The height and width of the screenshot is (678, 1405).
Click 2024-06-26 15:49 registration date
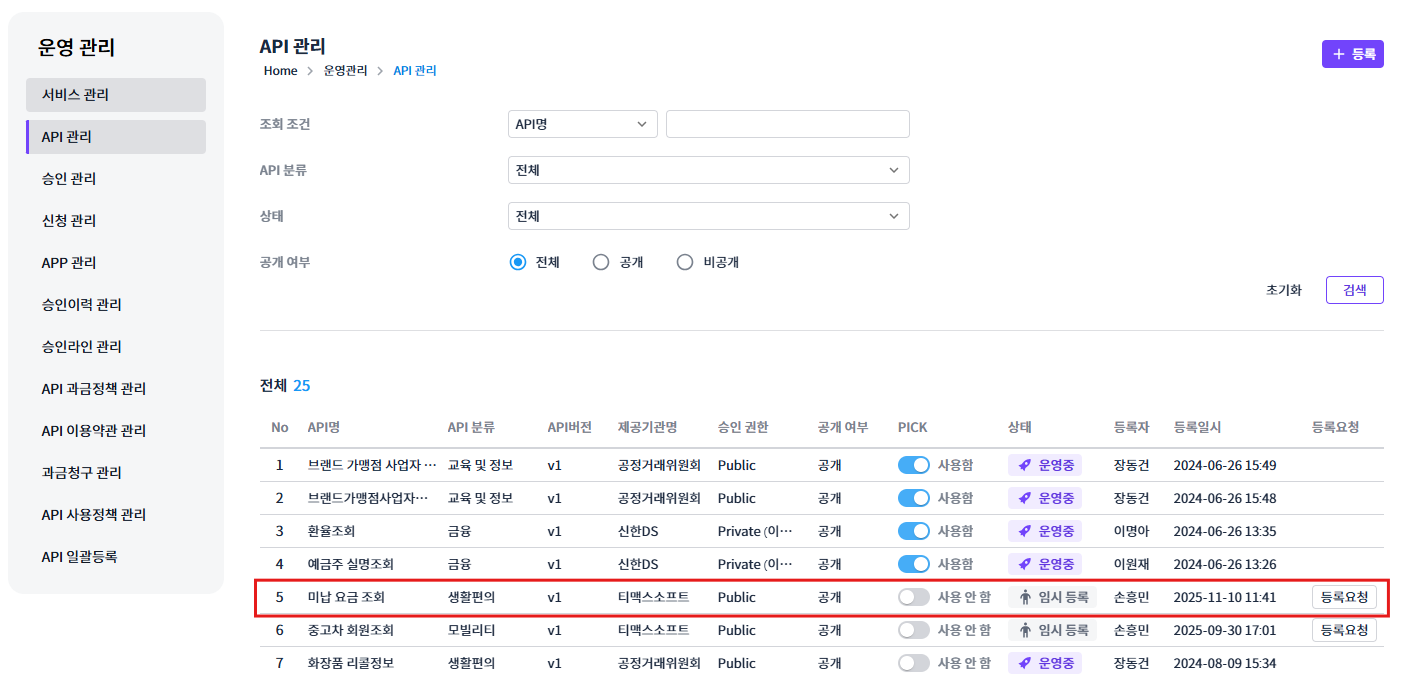click(1225, 465)
